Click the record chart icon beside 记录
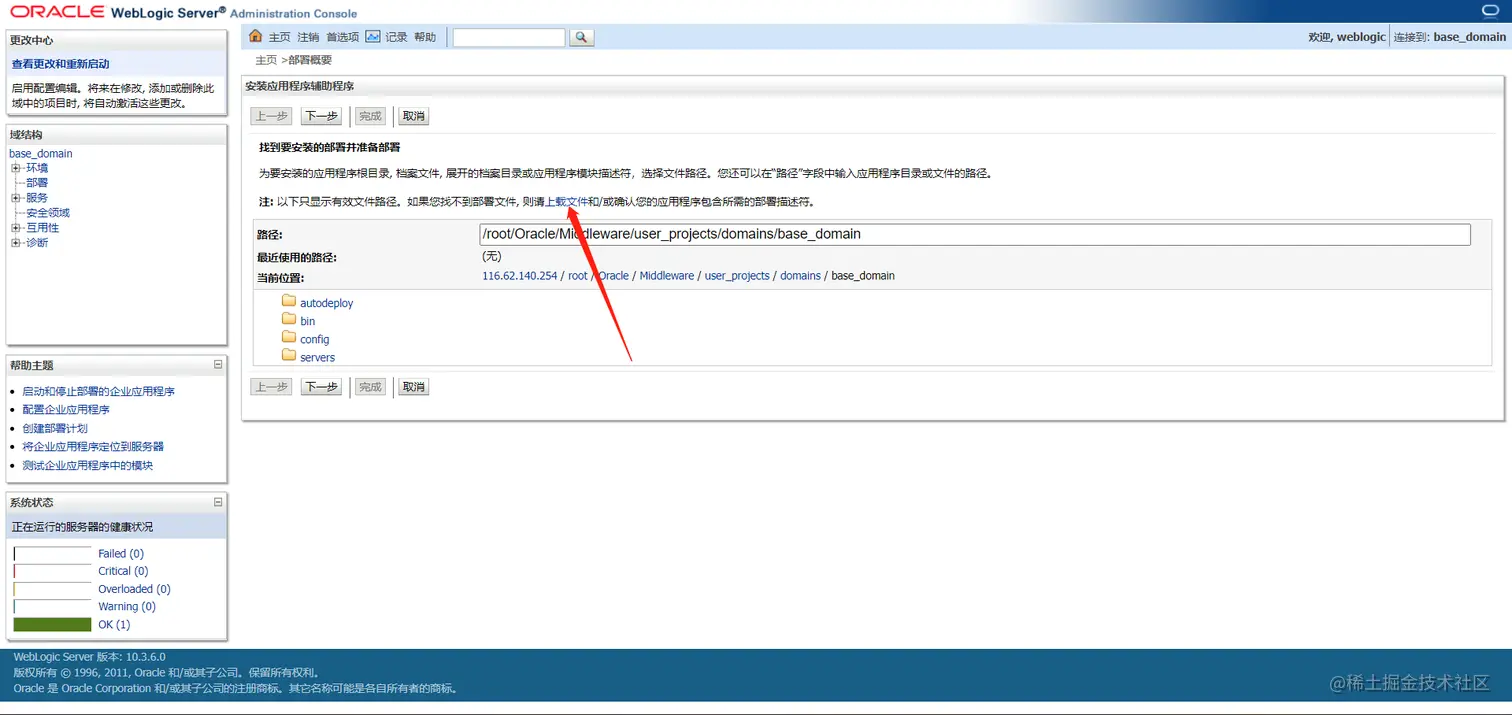This screenshot has height=715, width=1512. pos(373,36)
